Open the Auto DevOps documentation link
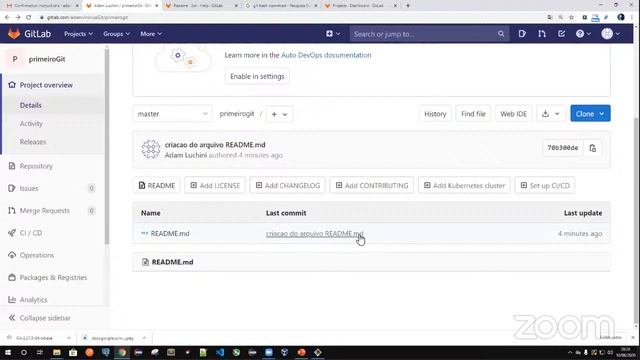The image size is (640, 360). [326, 55]
